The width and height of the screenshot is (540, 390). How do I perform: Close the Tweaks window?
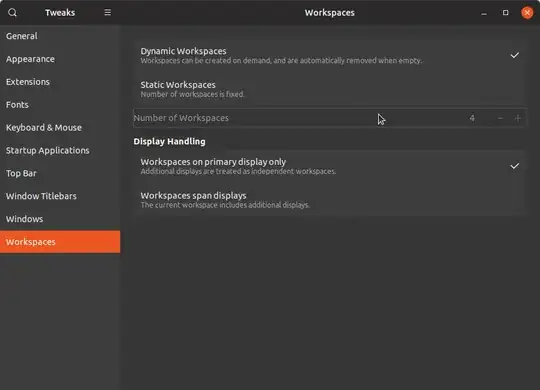point(527,13)
